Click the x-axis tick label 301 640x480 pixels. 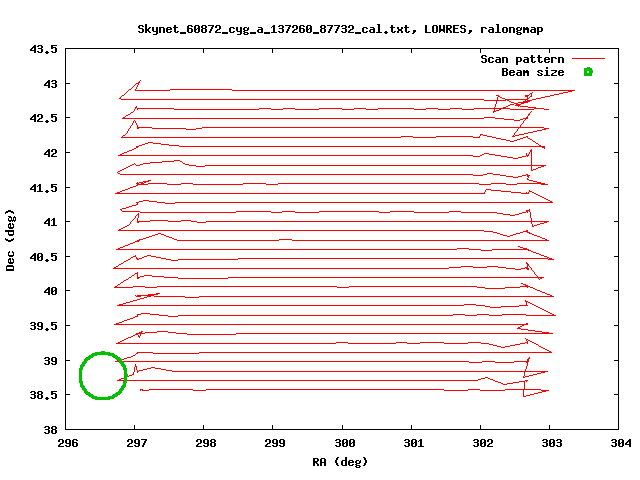pyautogui.click(x=414, y=443)
